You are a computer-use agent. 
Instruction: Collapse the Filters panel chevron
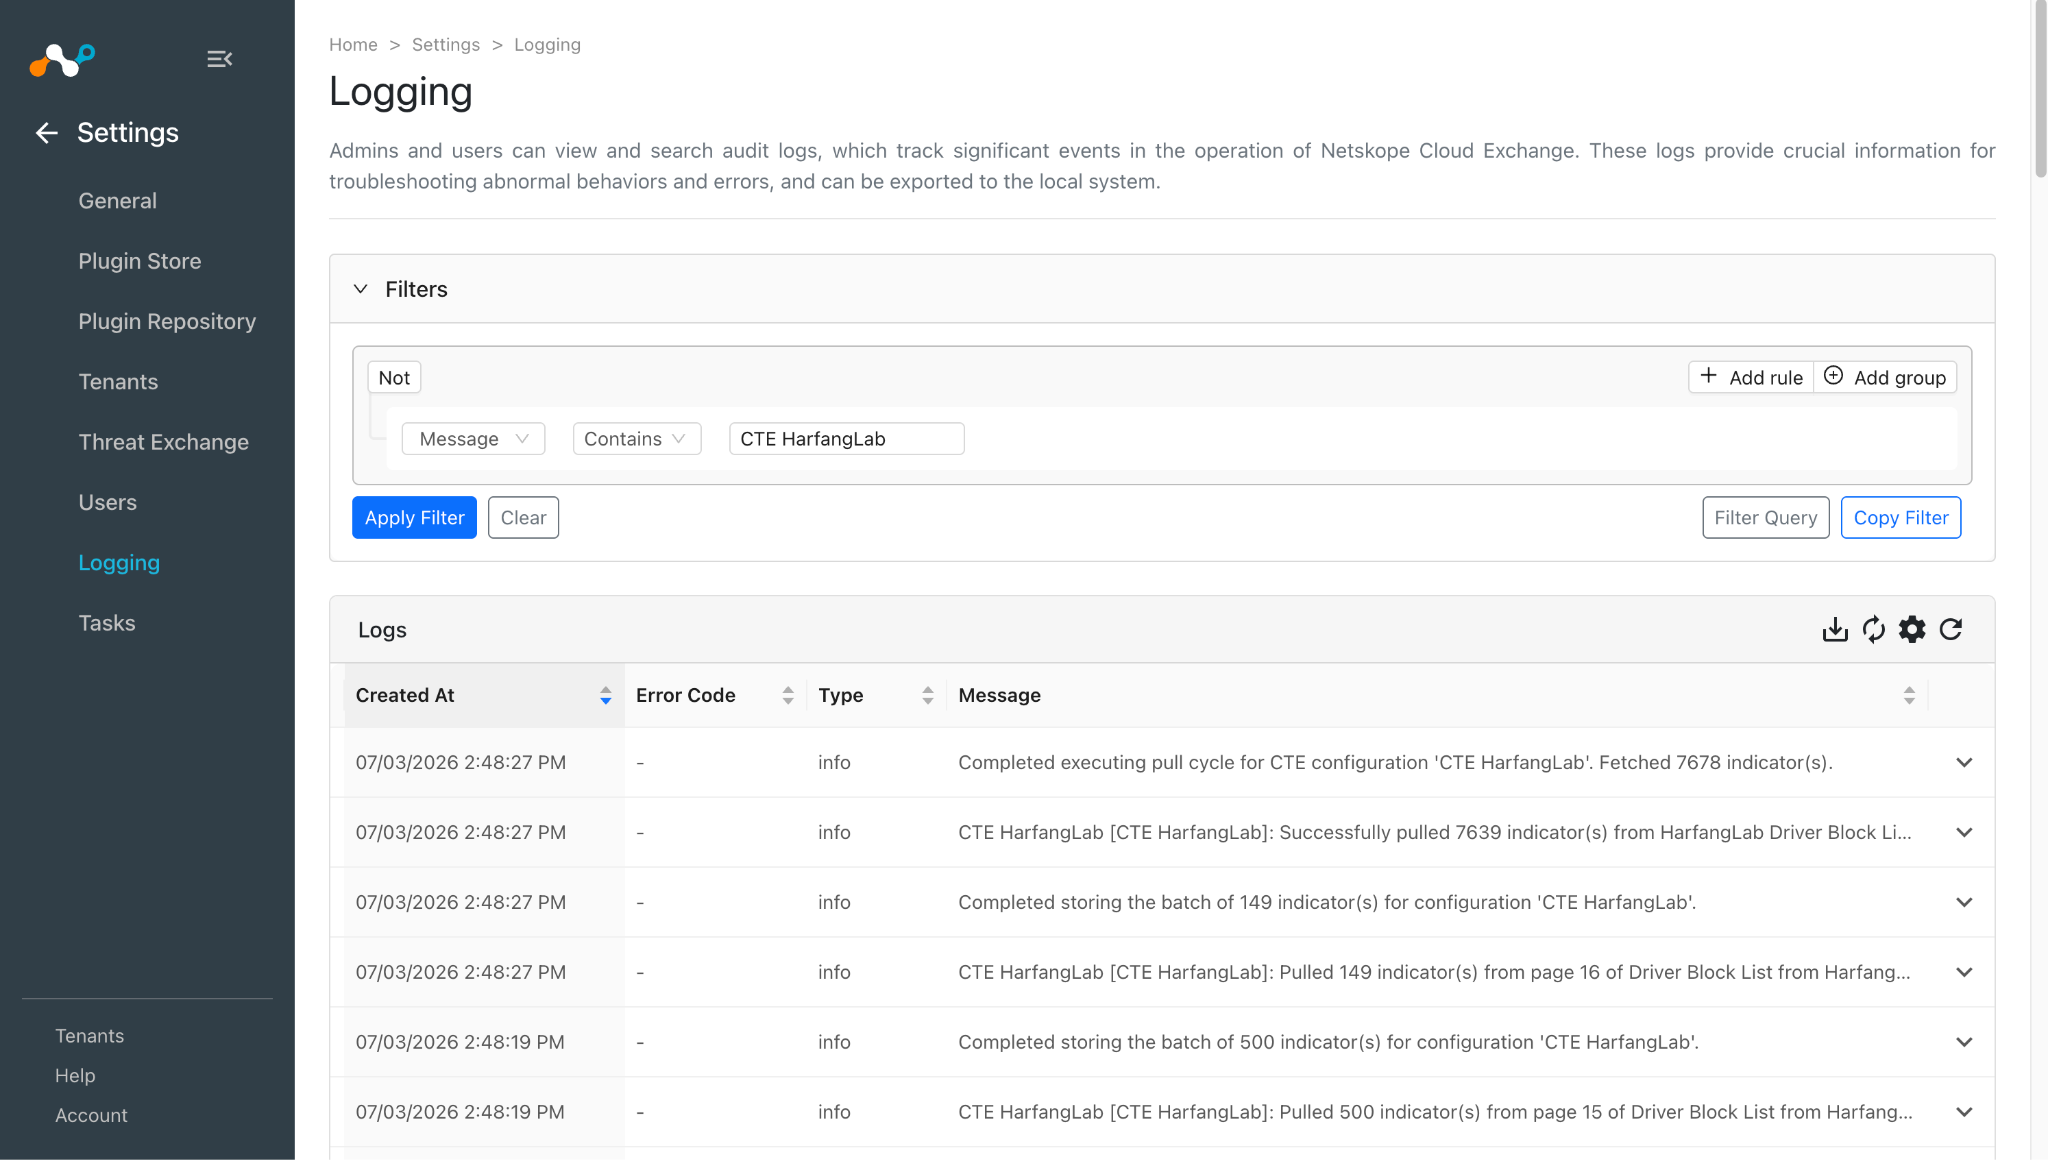click(361, 289)
